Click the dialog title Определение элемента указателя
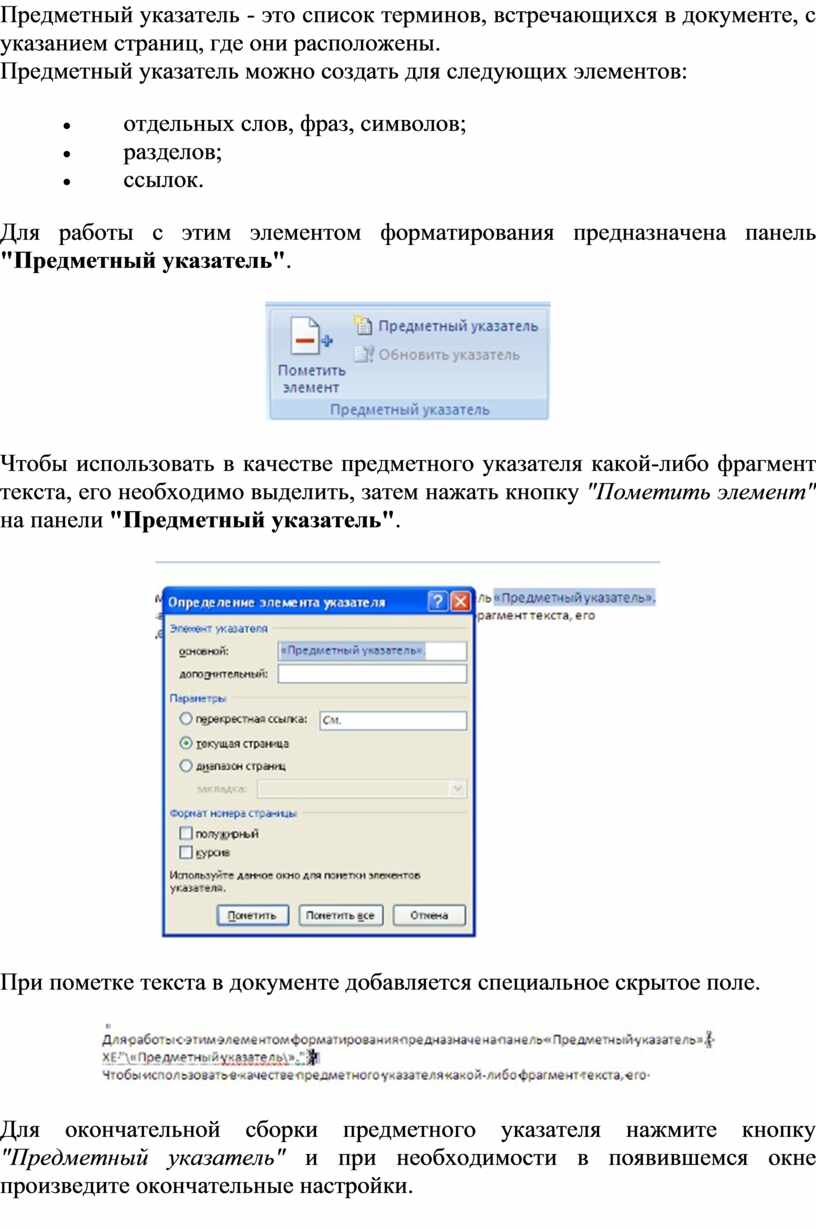The image size is (816, 1229). pyautogui.click(x=276, y=603)
